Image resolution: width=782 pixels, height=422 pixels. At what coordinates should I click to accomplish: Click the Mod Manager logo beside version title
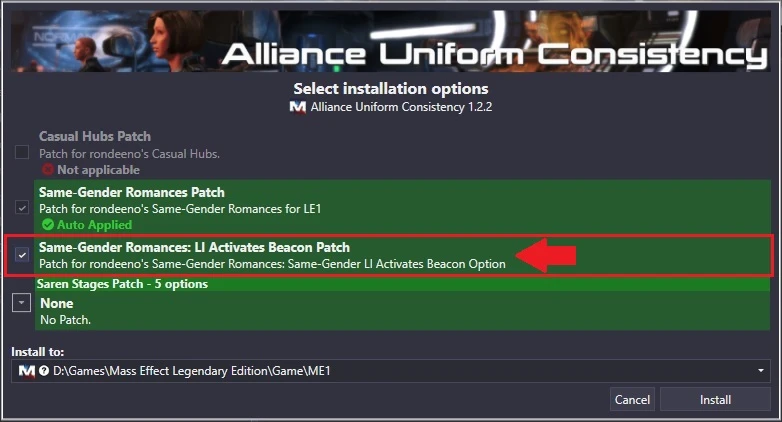298,107
